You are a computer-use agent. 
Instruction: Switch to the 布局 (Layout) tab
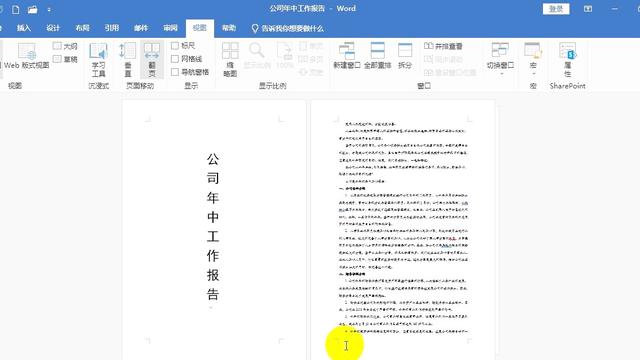[82, 28]
